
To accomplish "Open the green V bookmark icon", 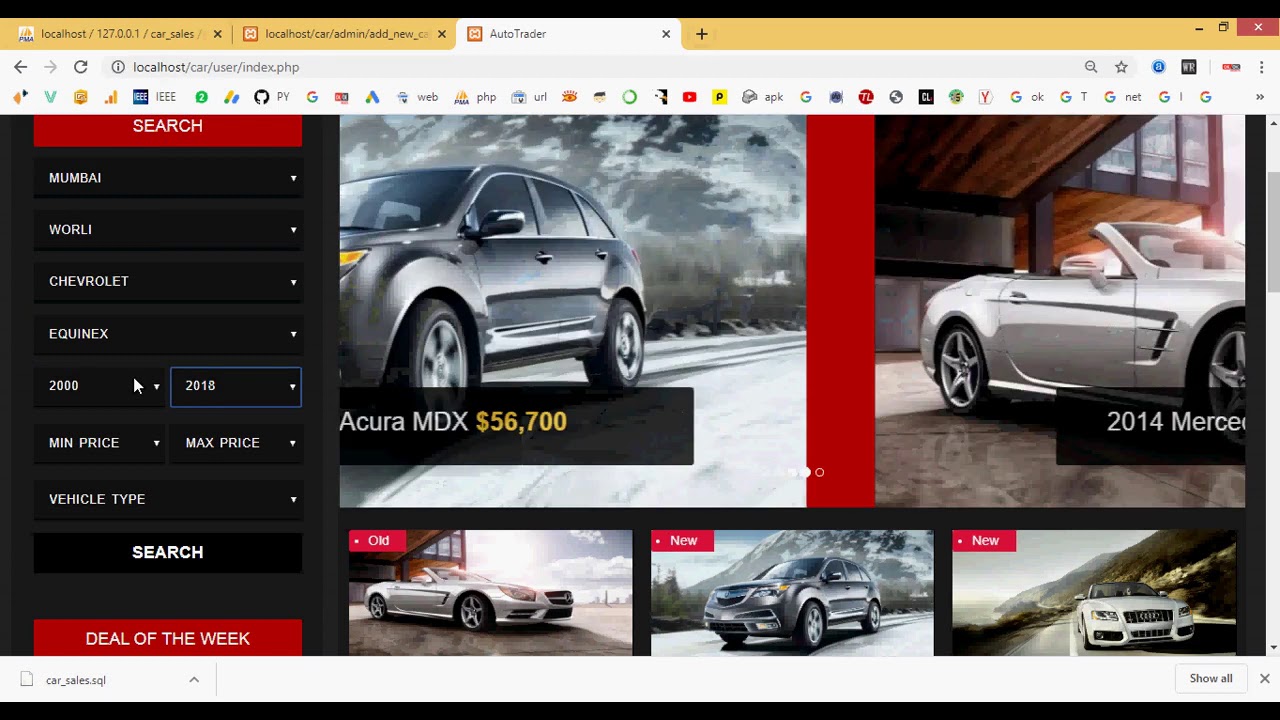I will tap(51, 97).
